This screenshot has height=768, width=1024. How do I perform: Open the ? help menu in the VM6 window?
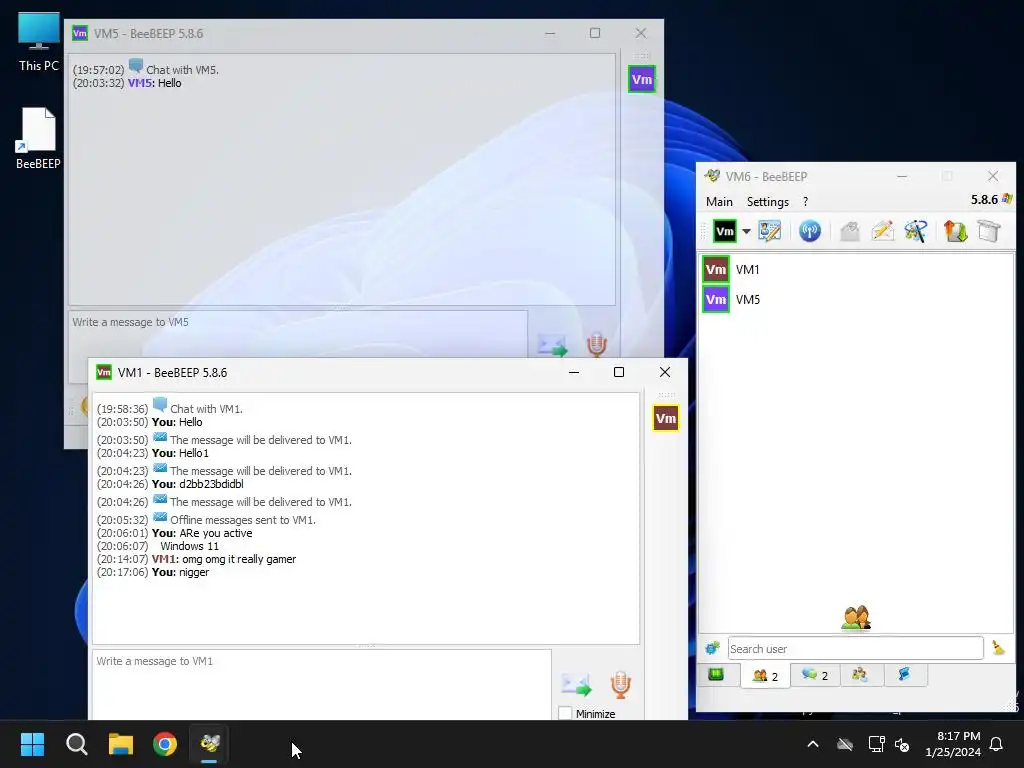pos(805,202)
